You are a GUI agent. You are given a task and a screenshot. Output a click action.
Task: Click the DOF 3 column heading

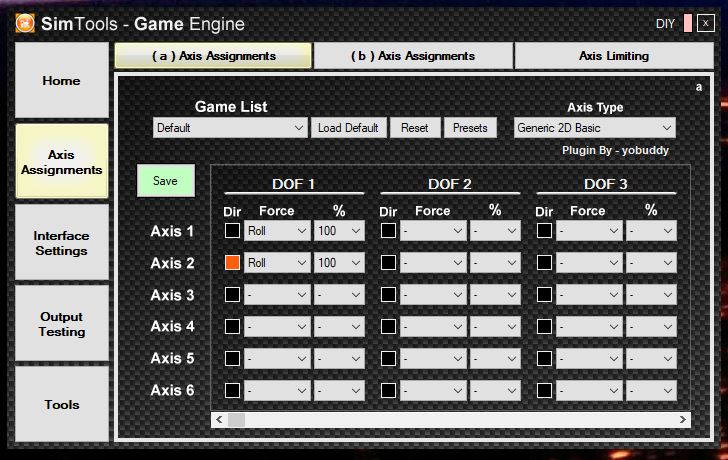coord(605,184)
